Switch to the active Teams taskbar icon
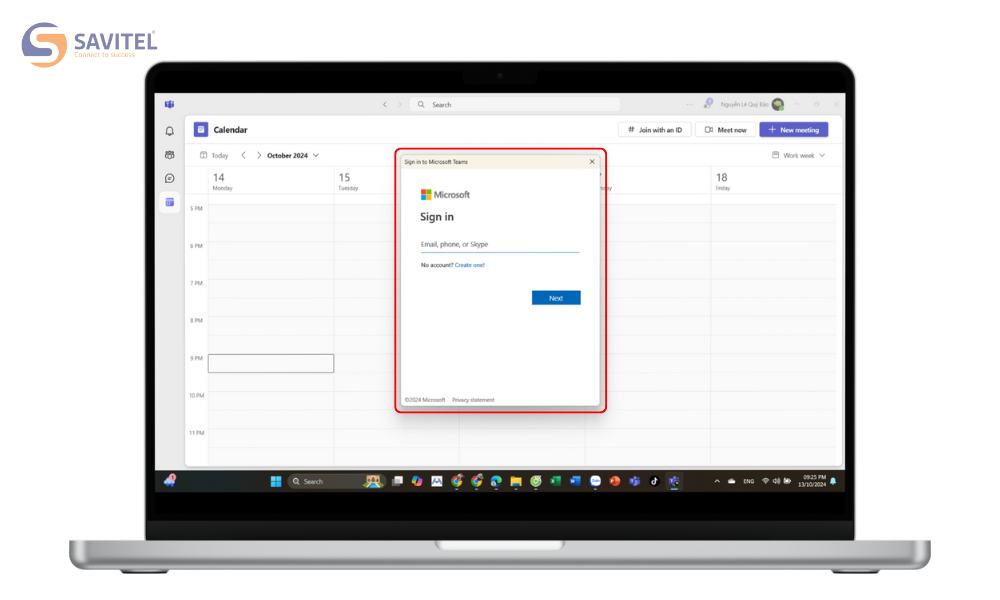1000x600 pixels. pyautogui.click(x=674, y=481)
